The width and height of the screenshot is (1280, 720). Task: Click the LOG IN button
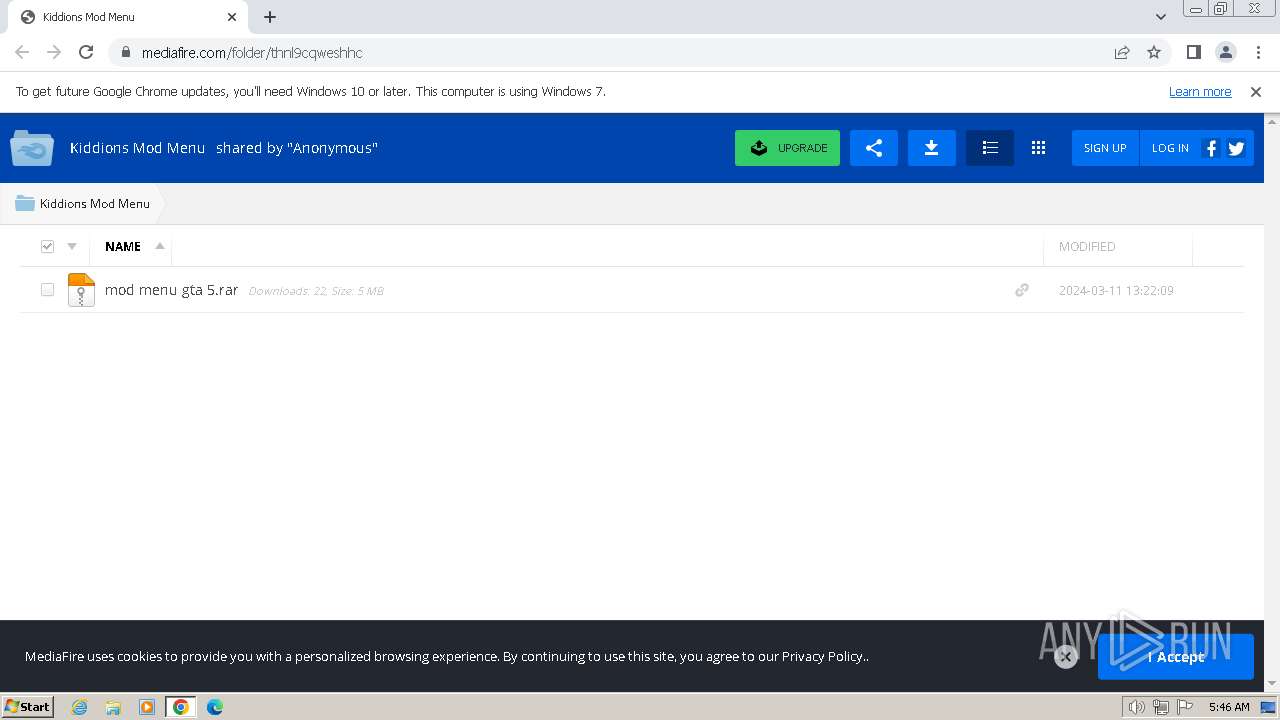(x=1170, y=148)
